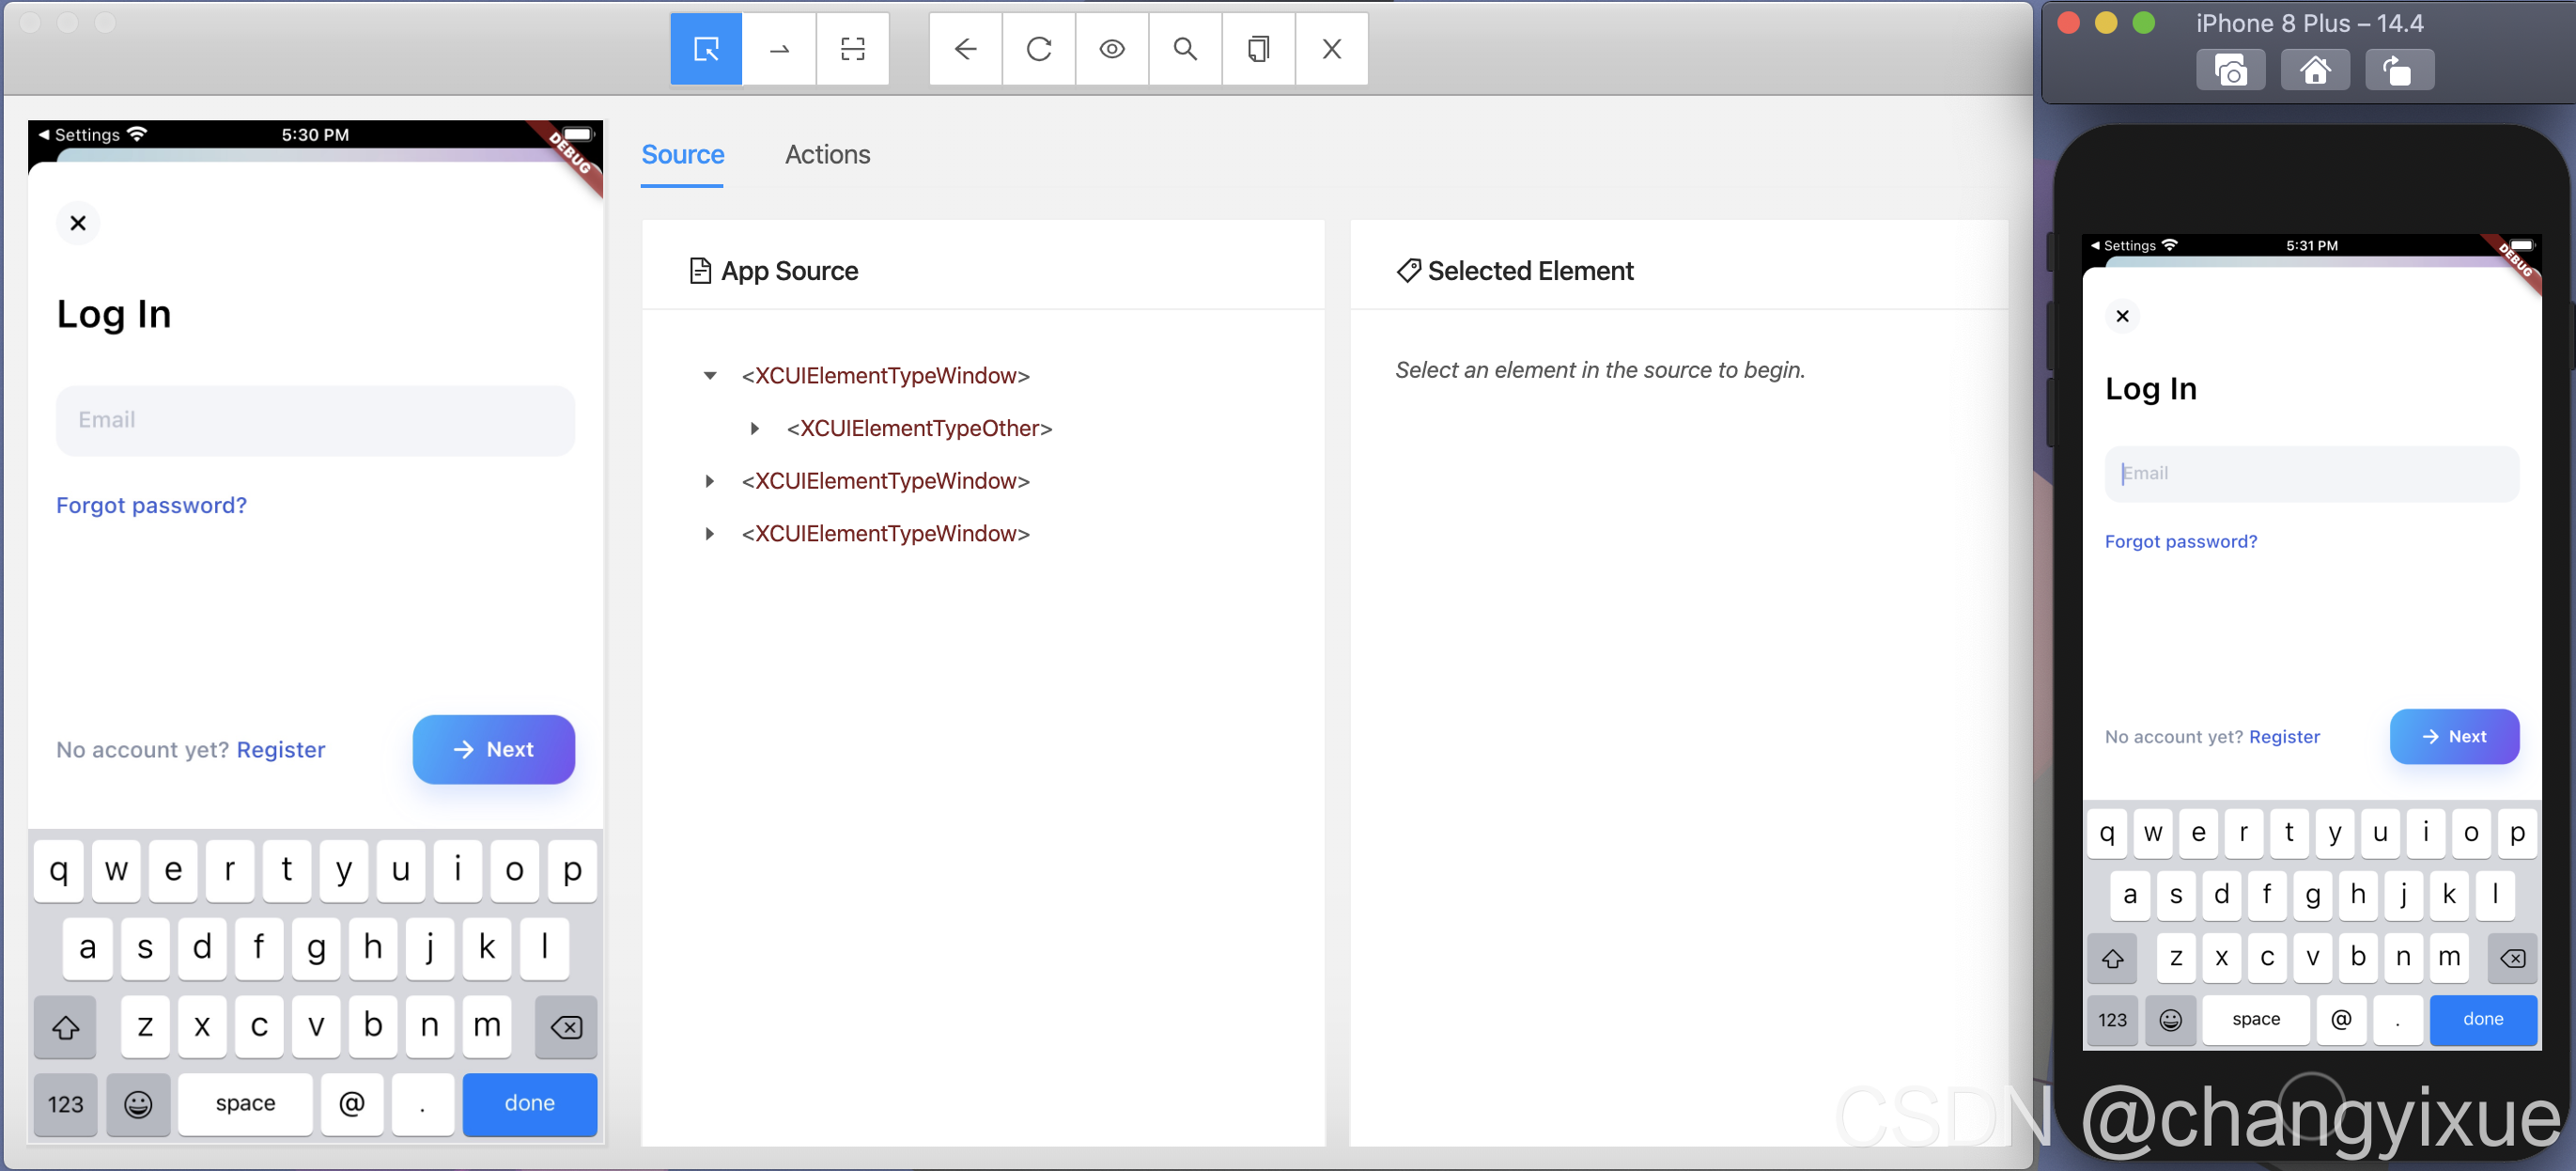Switch to Swipe By Coordinates mode

tap(779, 48)
